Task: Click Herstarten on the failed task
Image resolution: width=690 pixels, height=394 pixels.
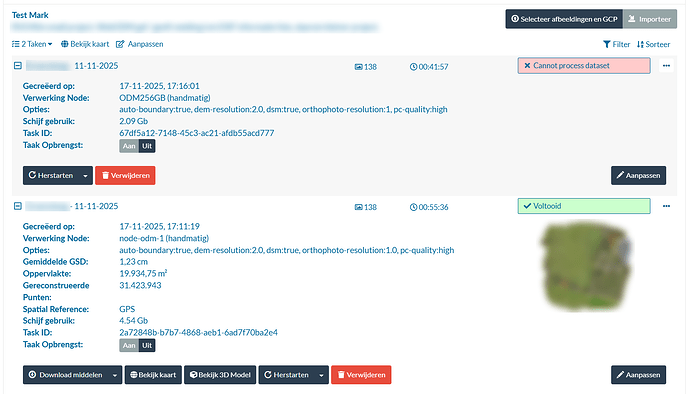Action: pyautogui.click(x=51, y=175)
